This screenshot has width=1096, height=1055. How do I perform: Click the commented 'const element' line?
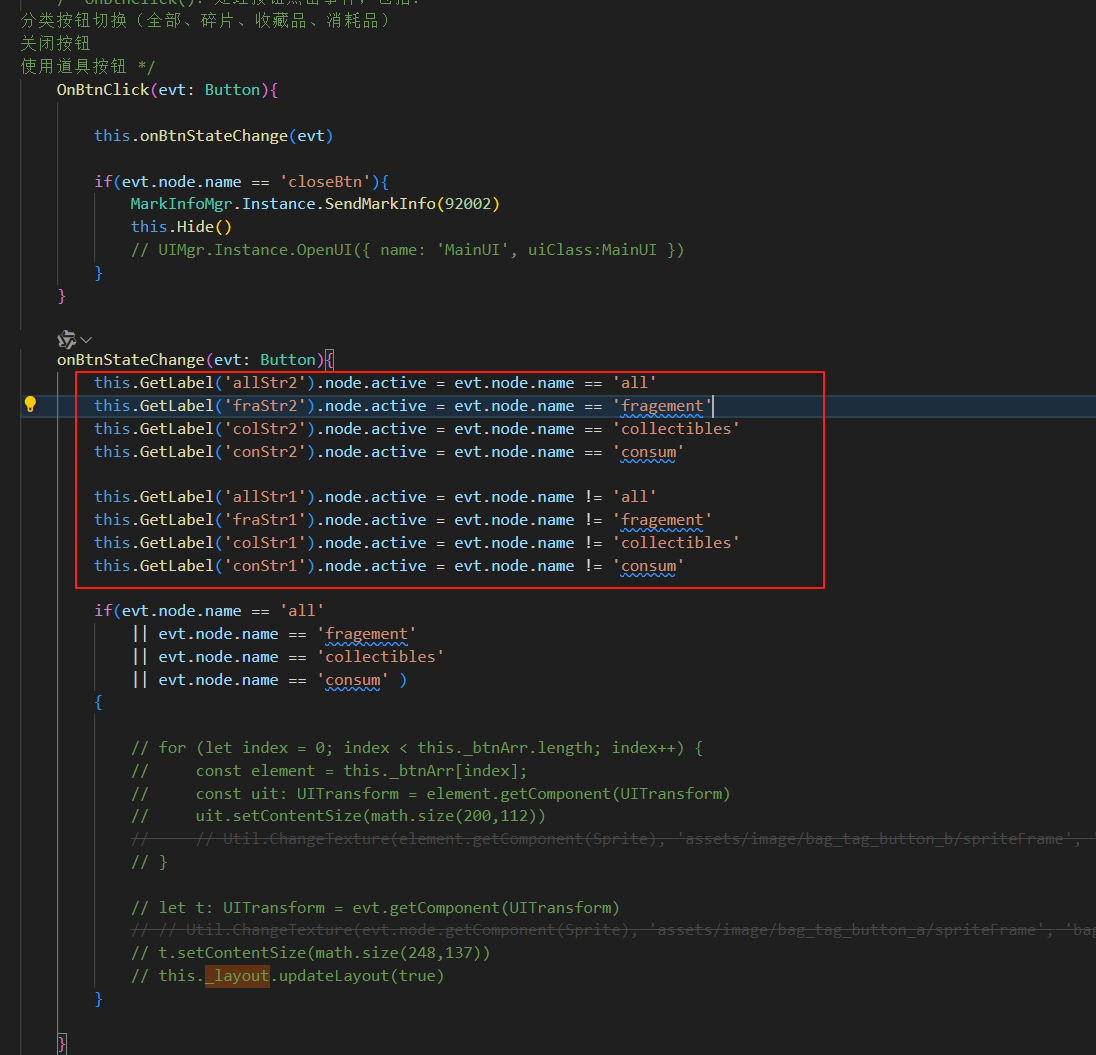329,771
